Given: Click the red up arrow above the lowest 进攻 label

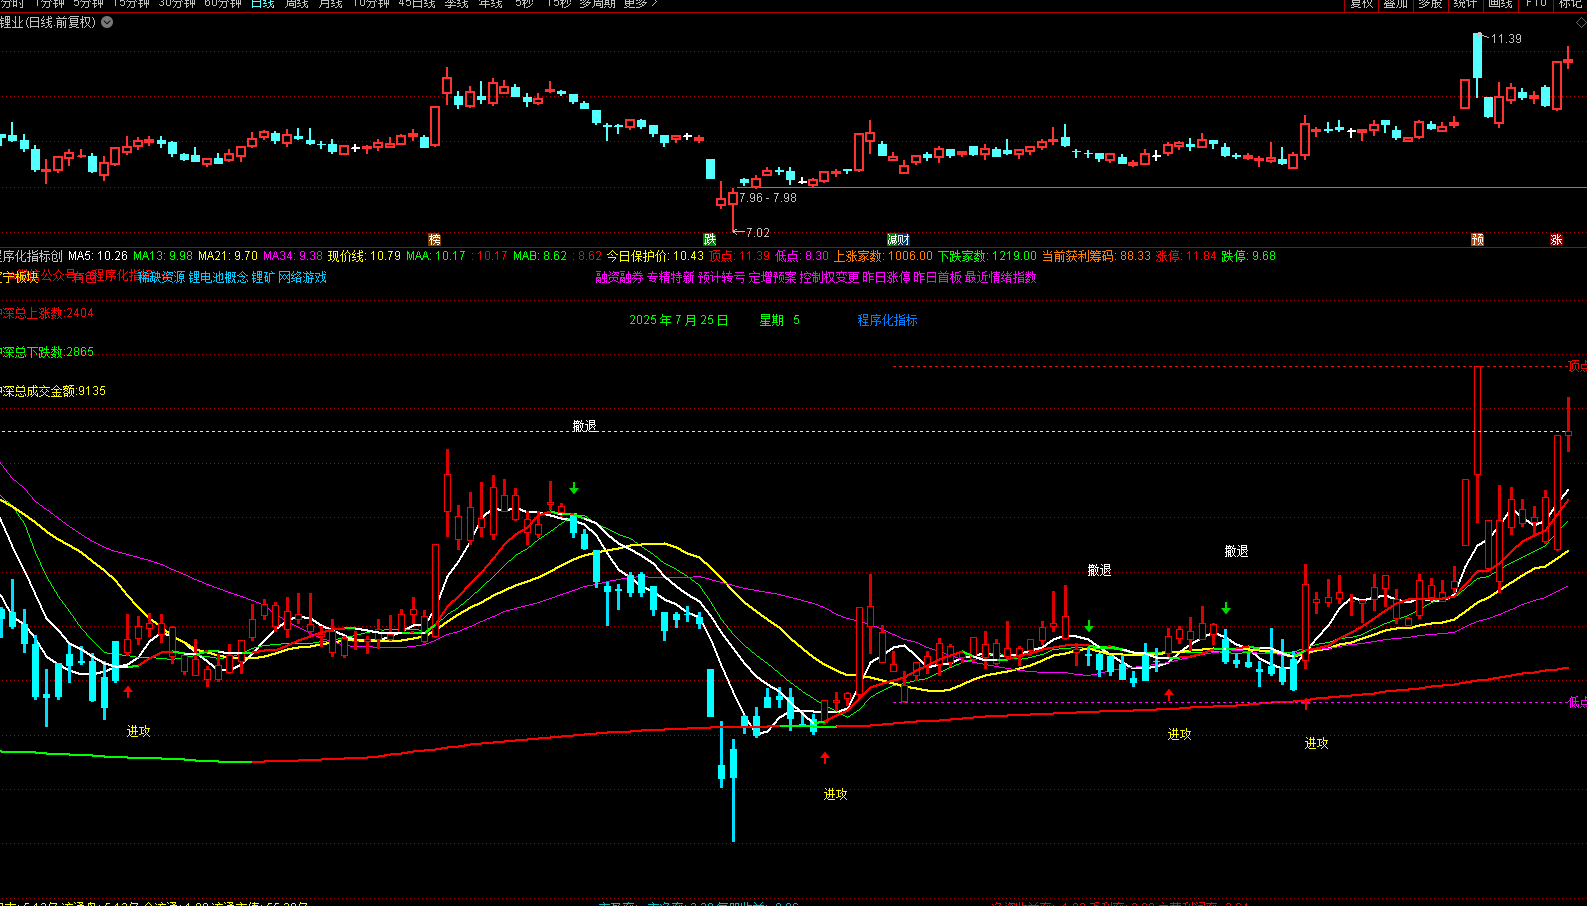Looking at the screenshot, I should [x=825, y=758].
